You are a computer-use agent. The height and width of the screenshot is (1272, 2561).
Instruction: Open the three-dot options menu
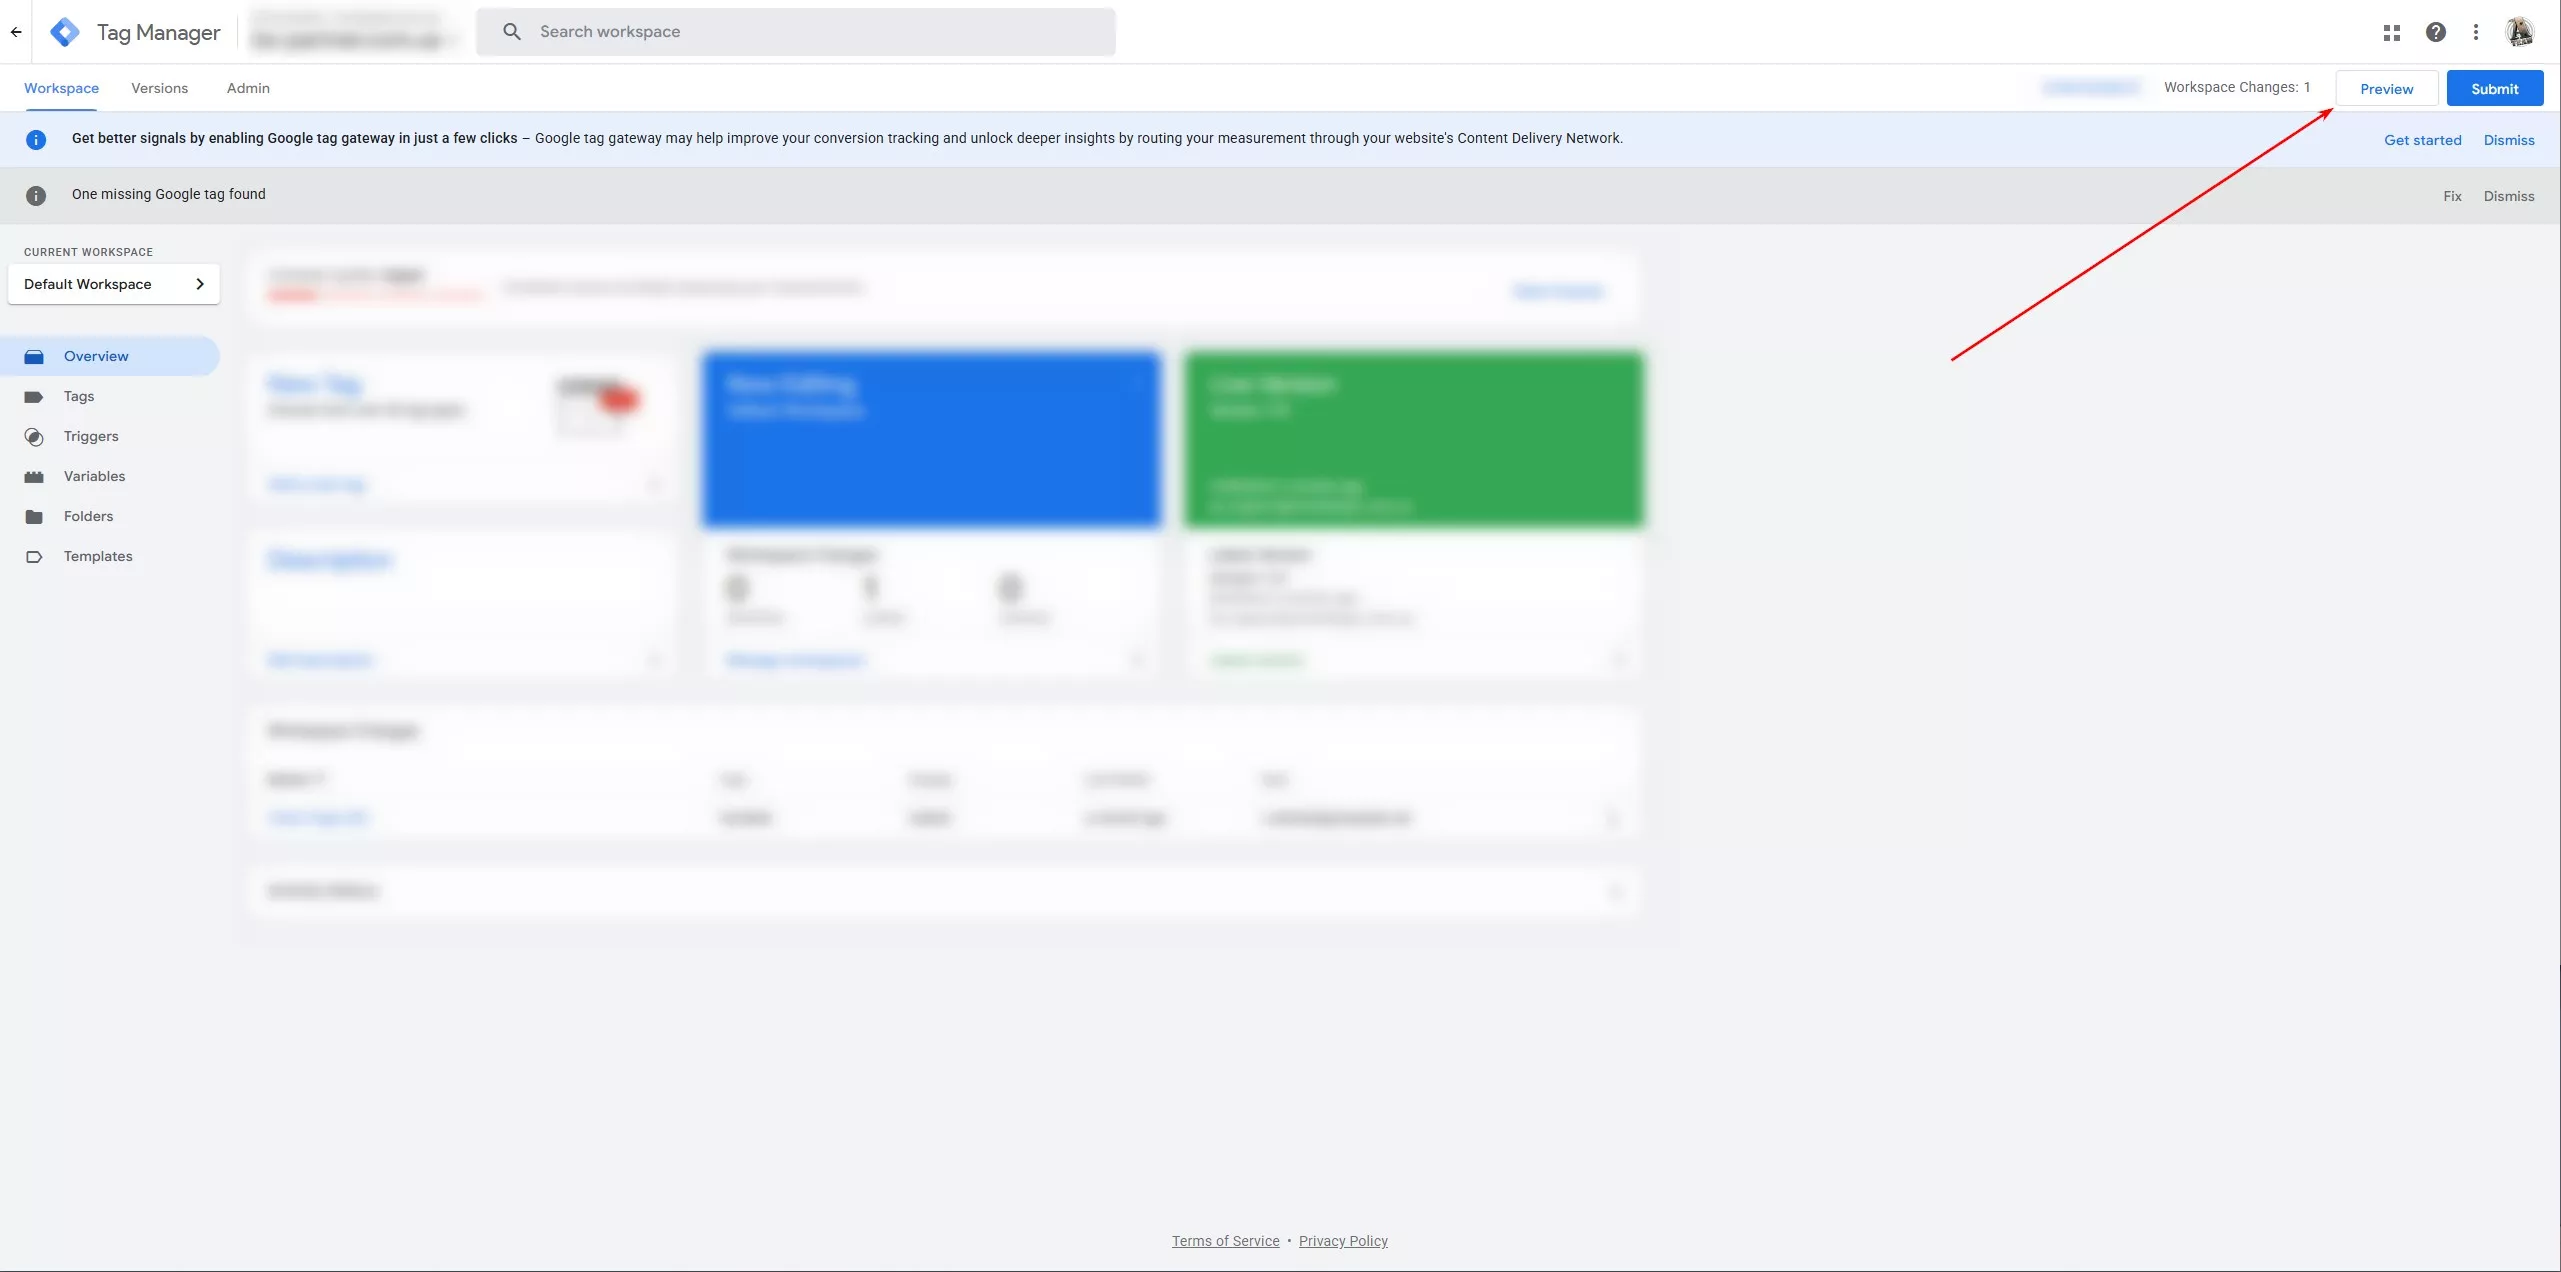2476,31
